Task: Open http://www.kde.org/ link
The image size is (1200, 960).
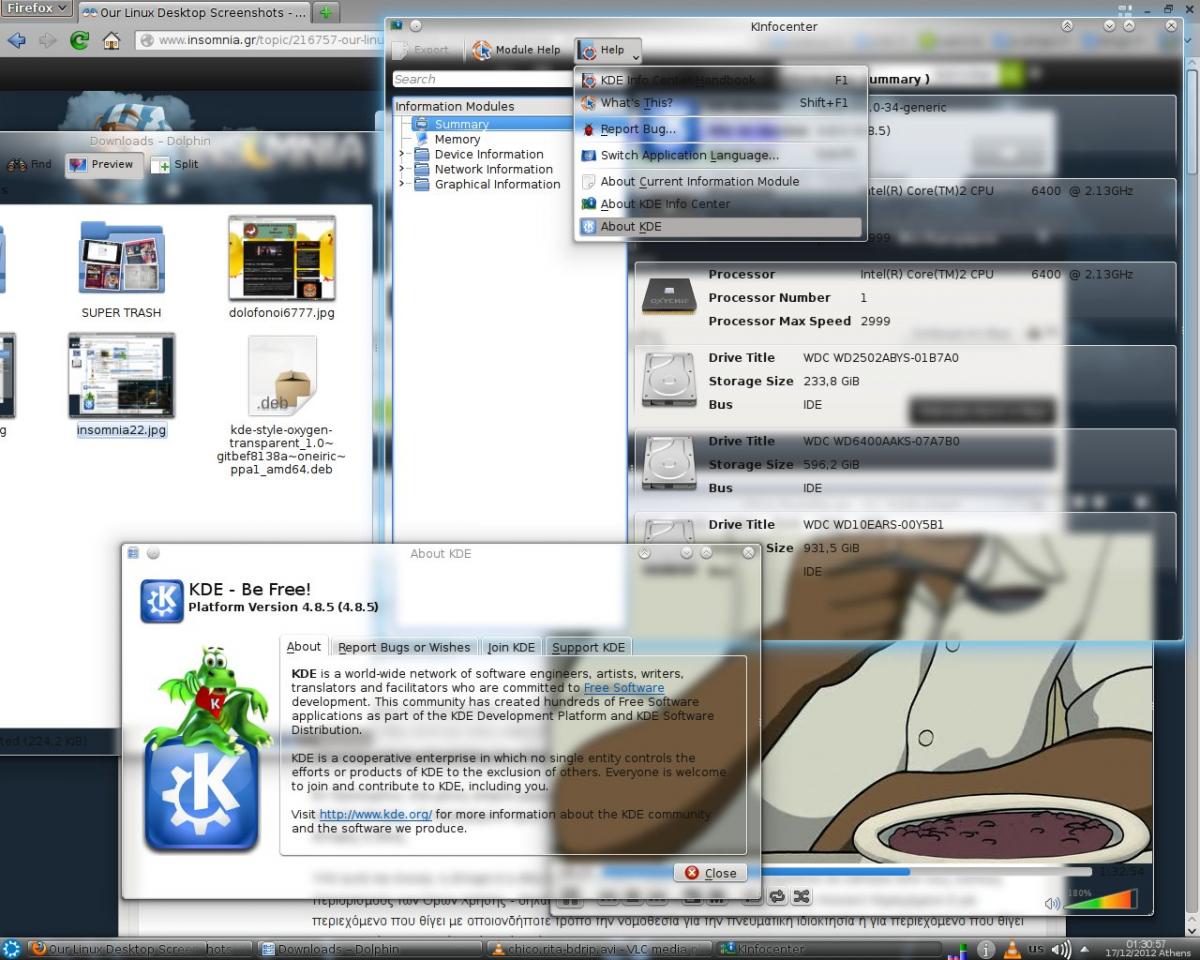Action: tap(375, 815)
